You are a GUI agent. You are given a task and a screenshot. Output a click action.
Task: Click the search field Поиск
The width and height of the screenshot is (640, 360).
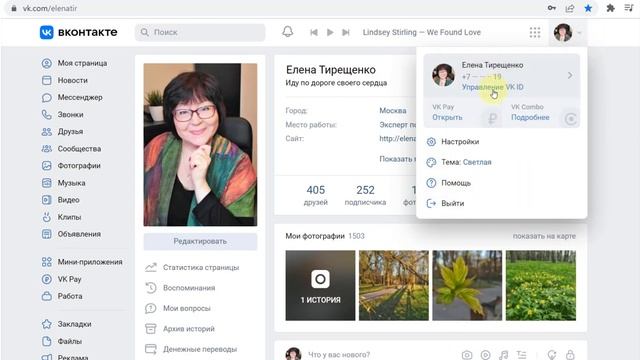(200, 32)
